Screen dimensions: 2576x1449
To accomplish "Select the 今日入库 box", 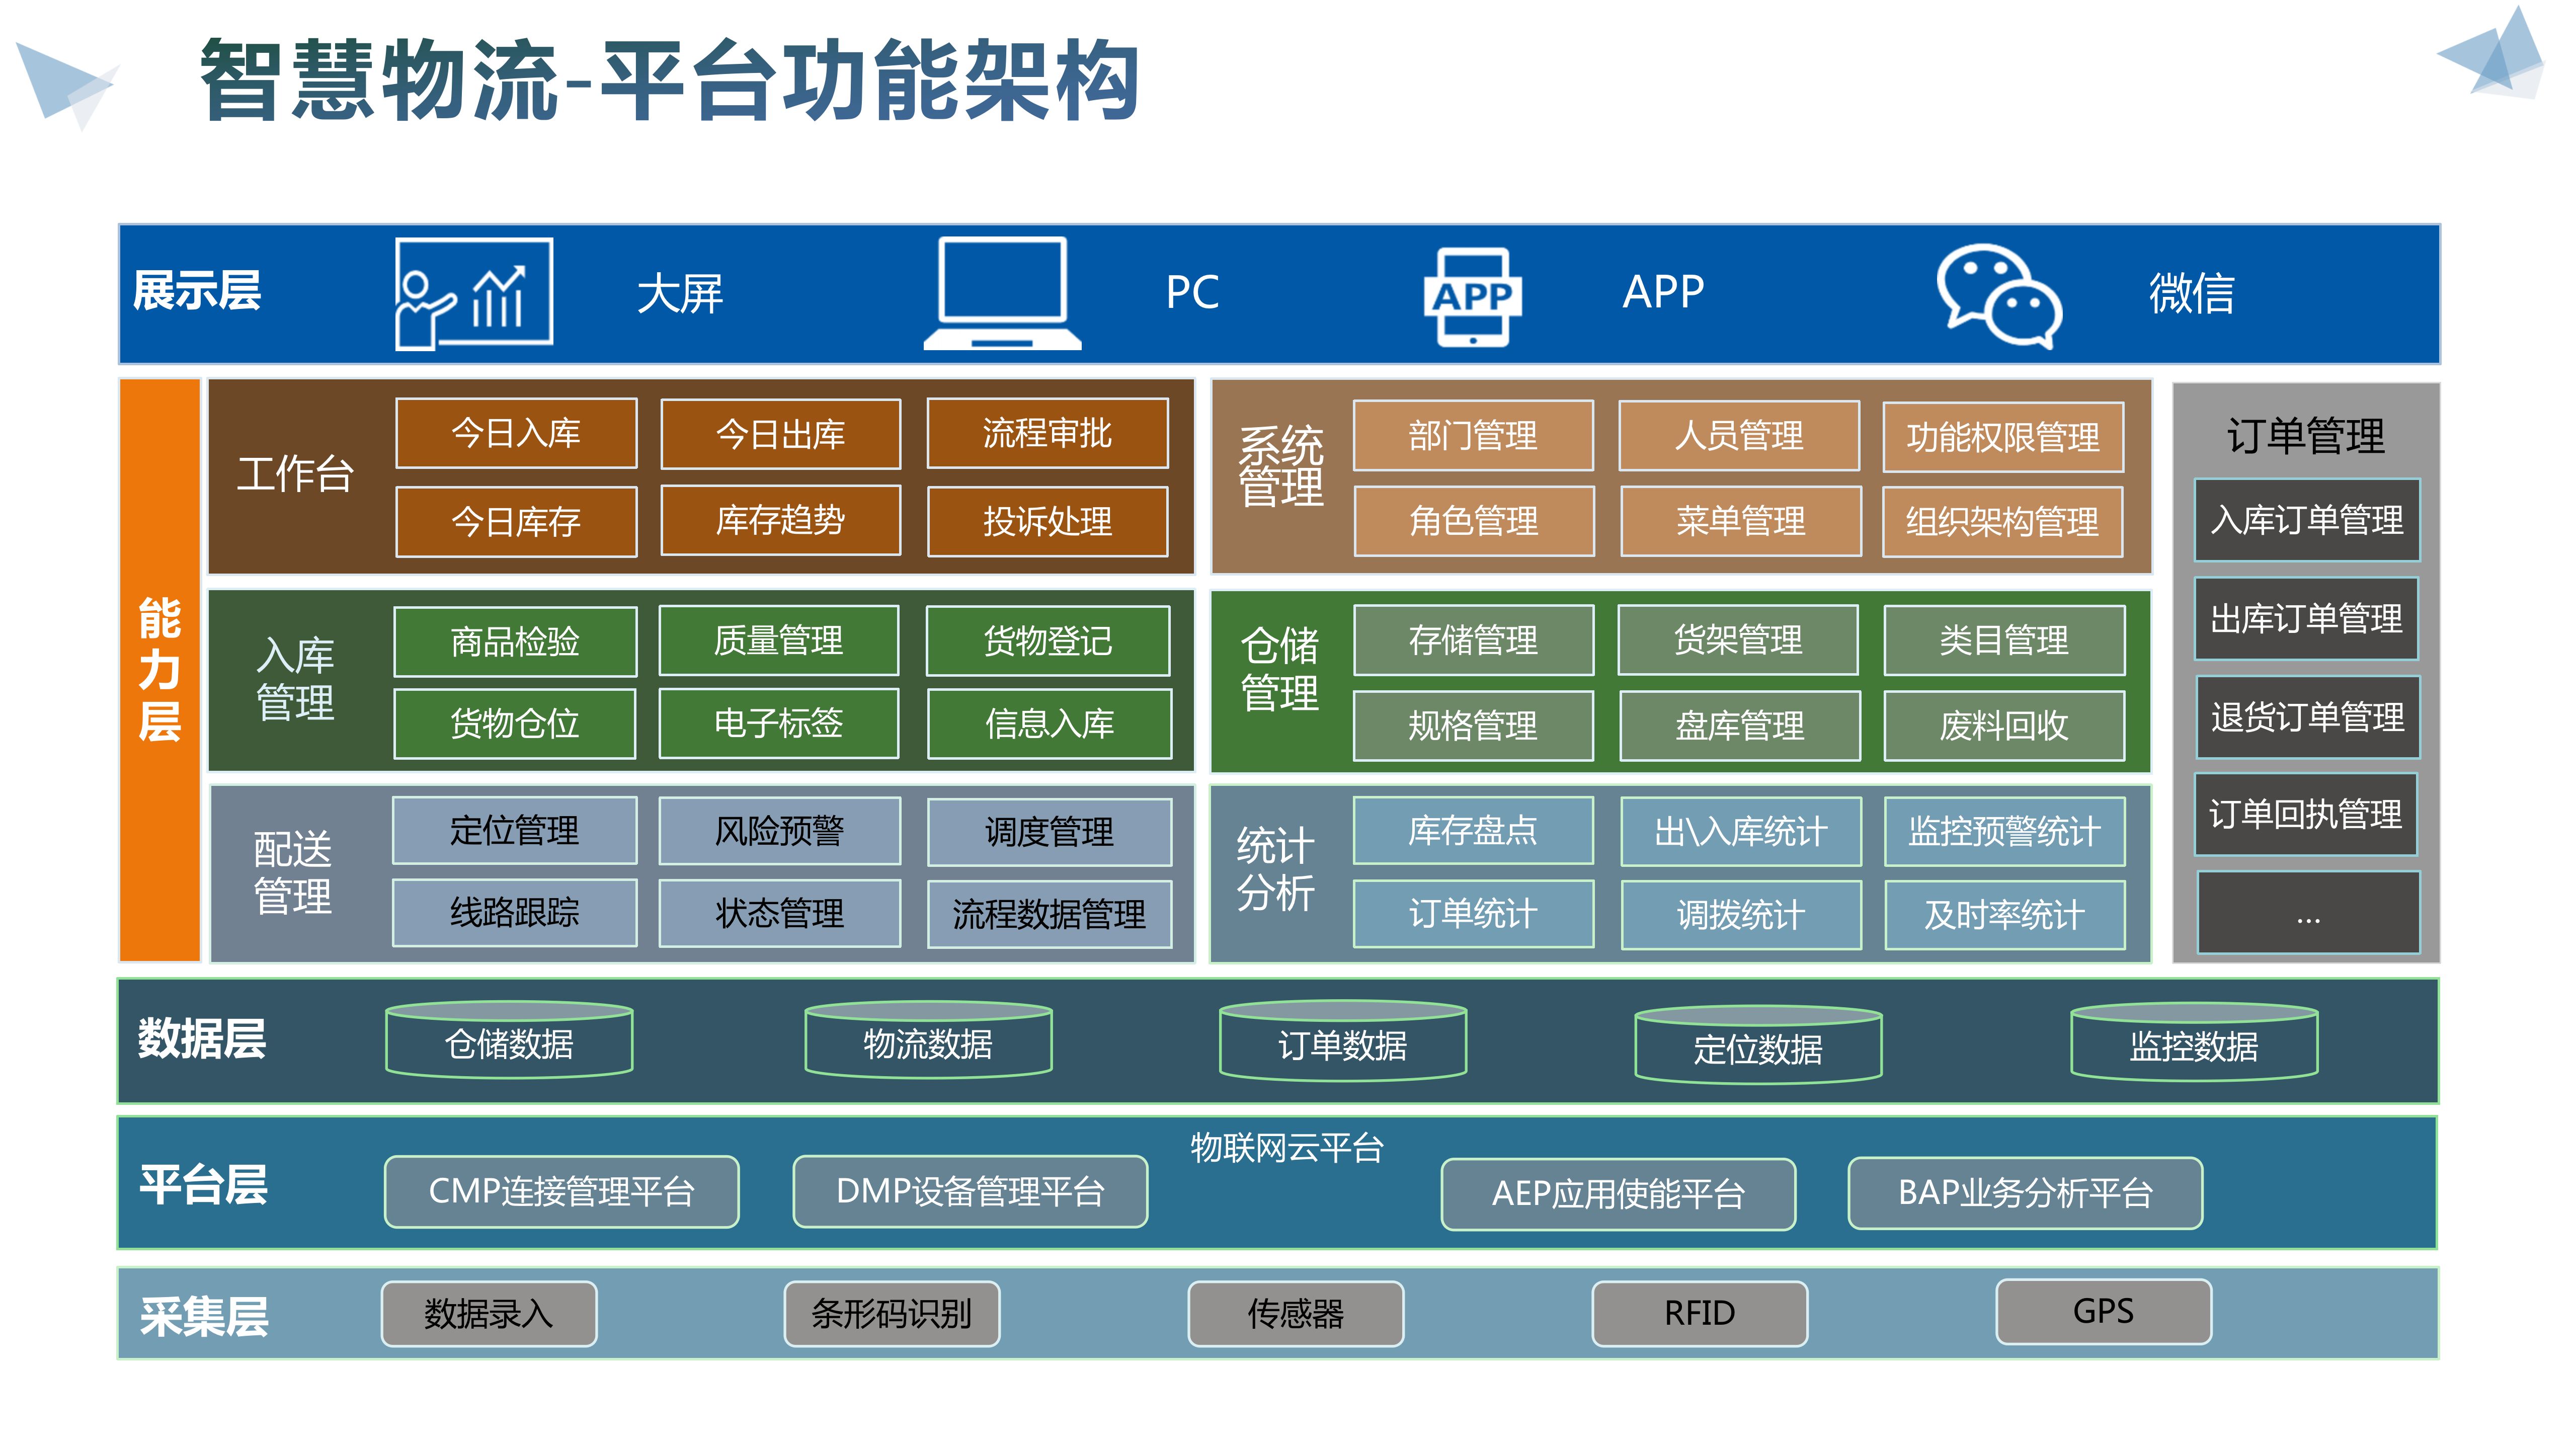I will (516, 433).
